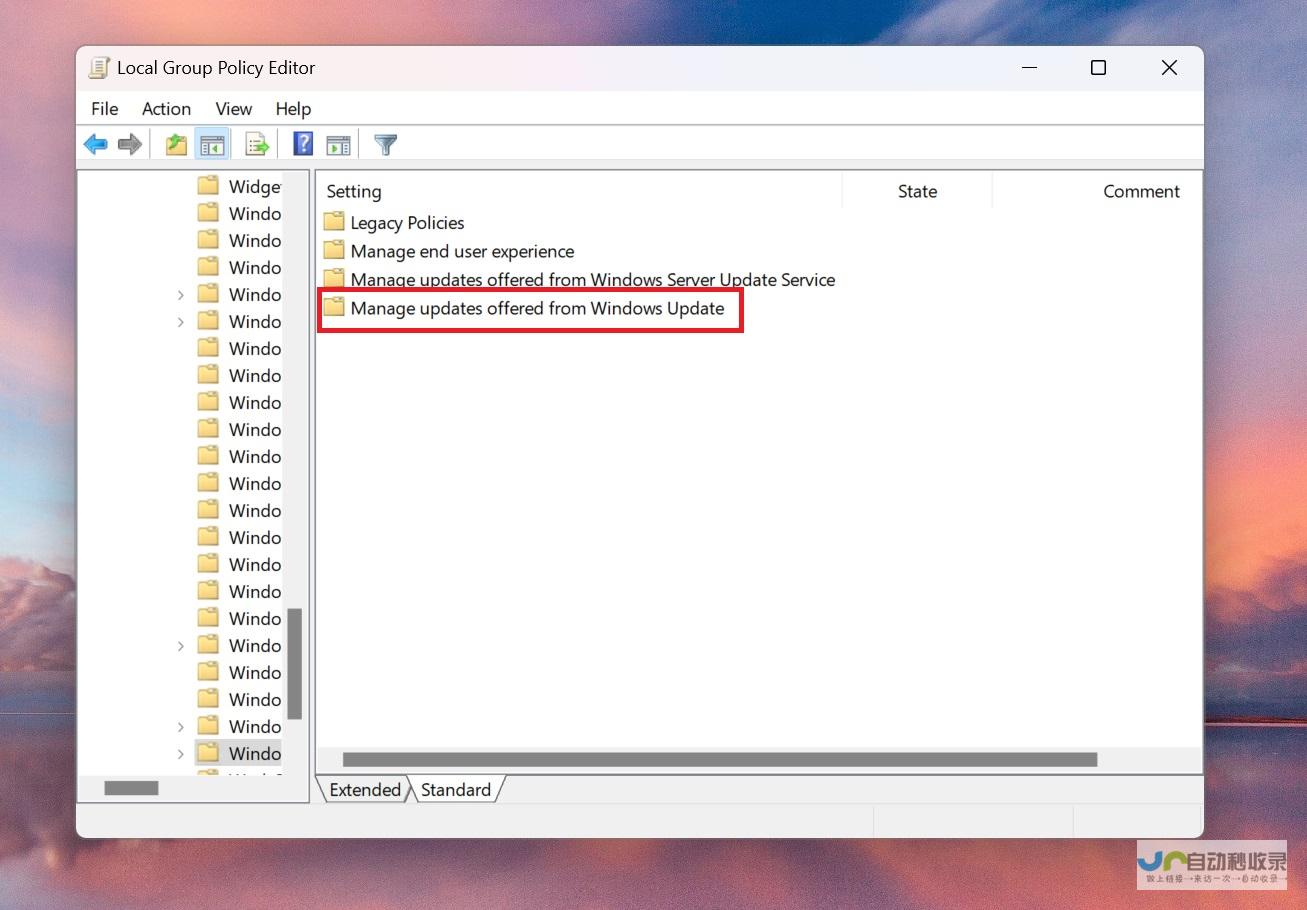The image size is (1307, 910).
Task: Click the Local Group Policy Editor title icon
Action: 98,68
